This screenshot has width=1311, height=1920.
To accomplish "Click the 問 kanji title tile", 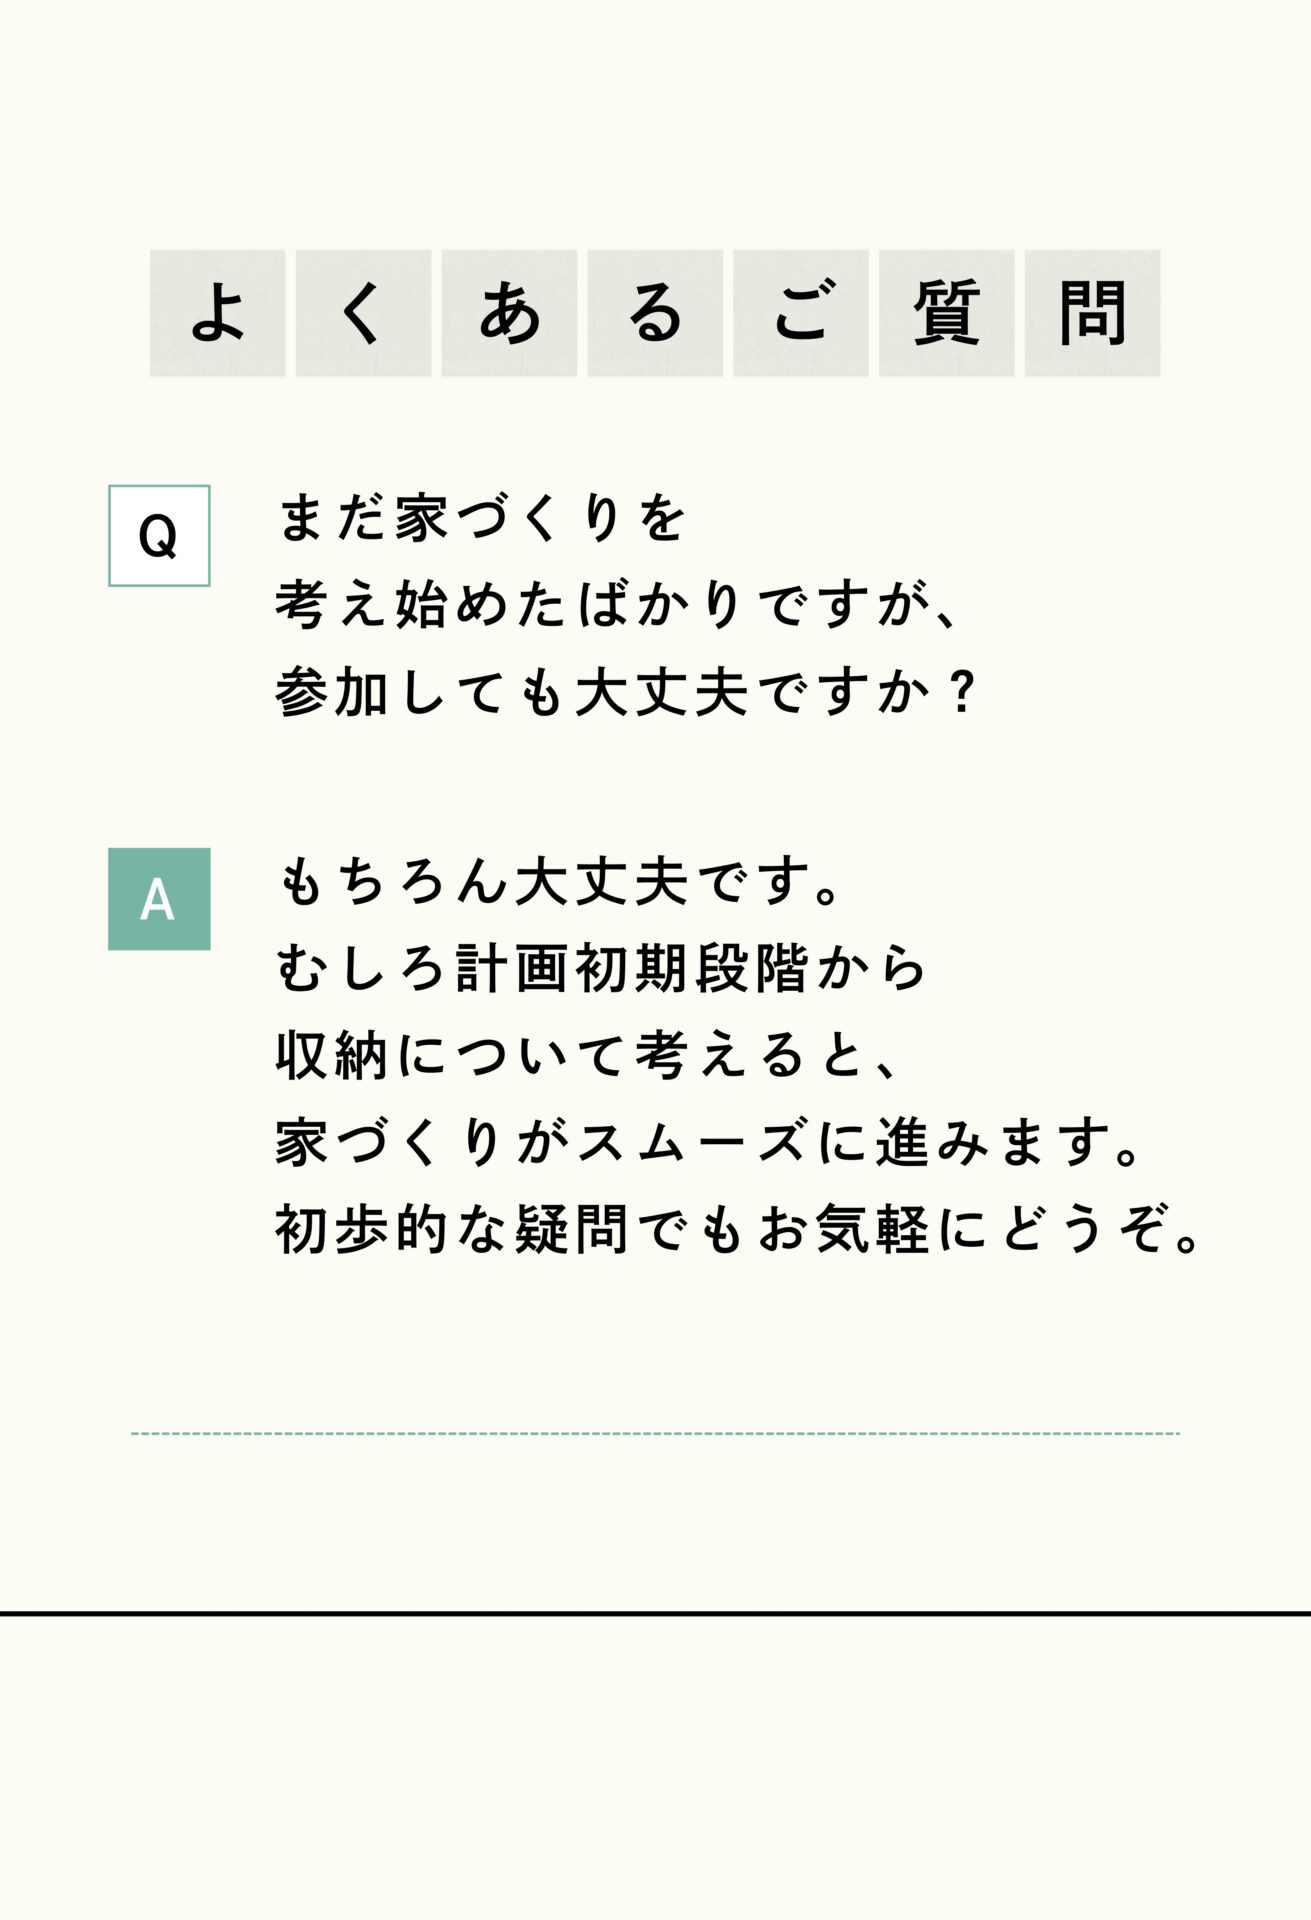I will 1092,313.
